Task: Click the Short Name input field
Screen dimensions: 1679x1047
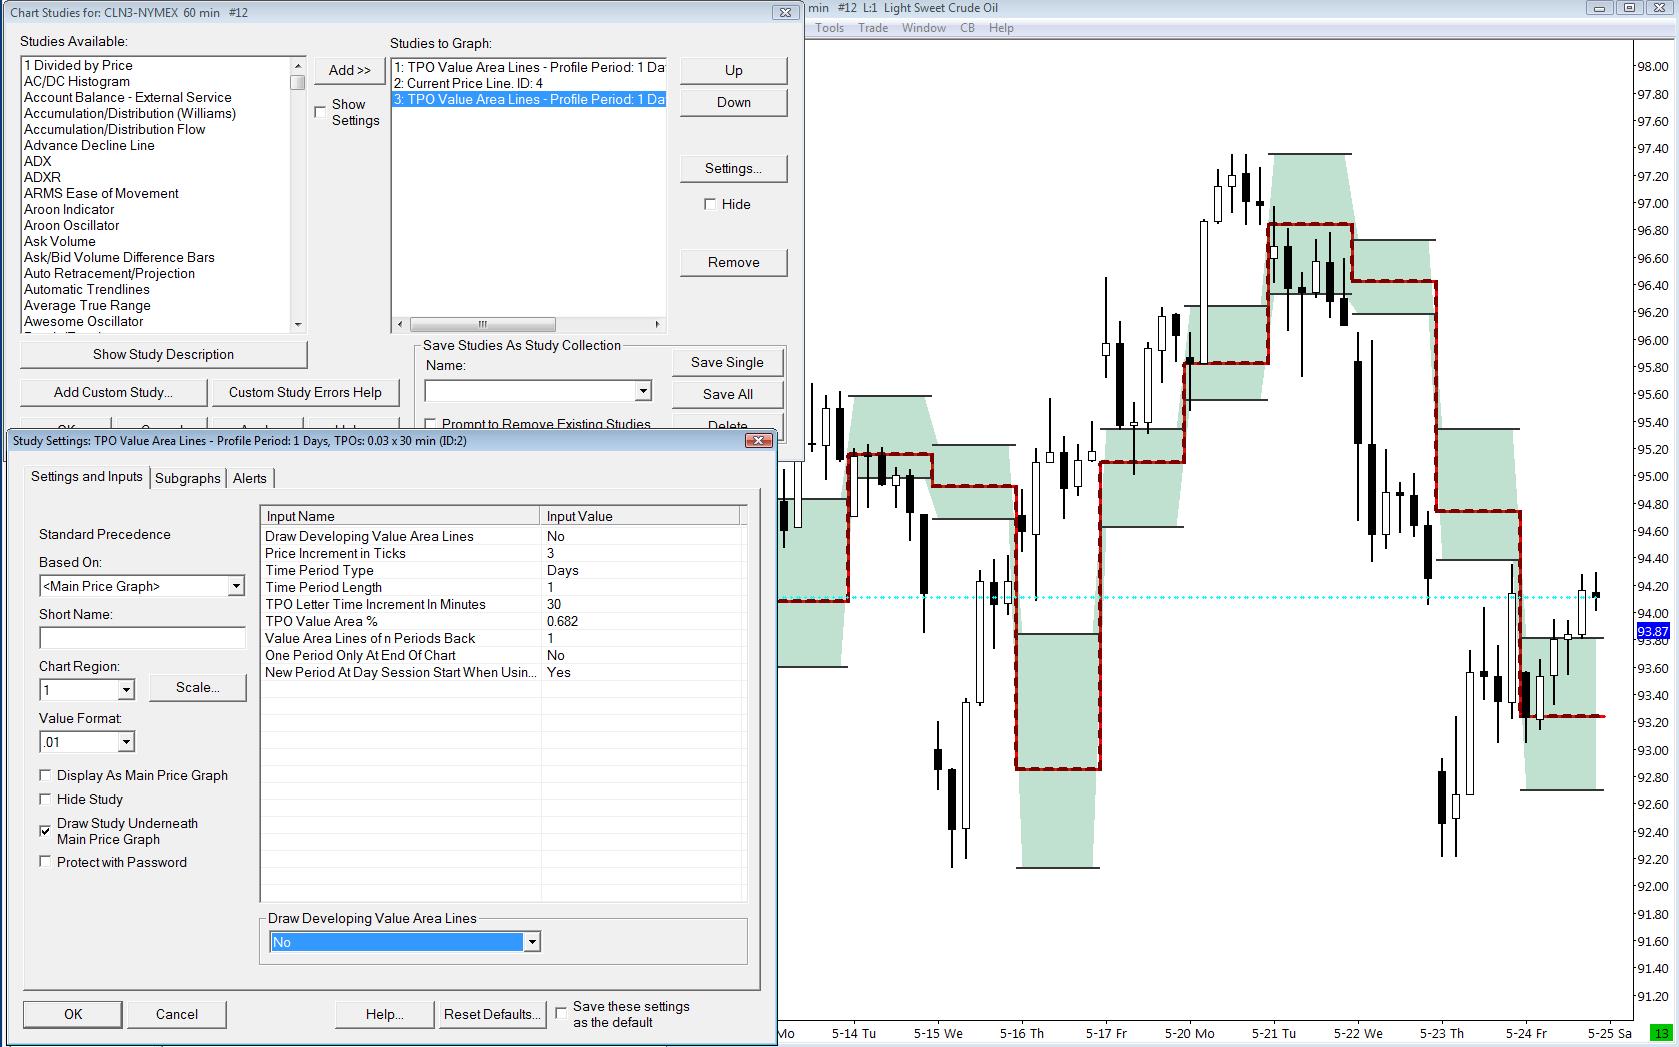Action: (x=142, y=638)
